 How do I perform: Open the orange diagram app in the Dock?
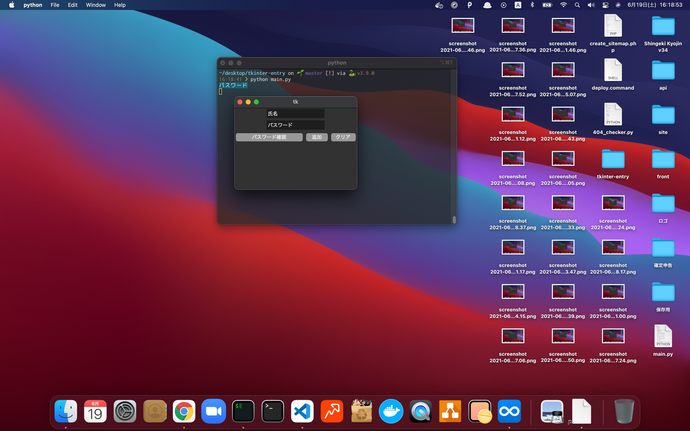pos(450,411)
